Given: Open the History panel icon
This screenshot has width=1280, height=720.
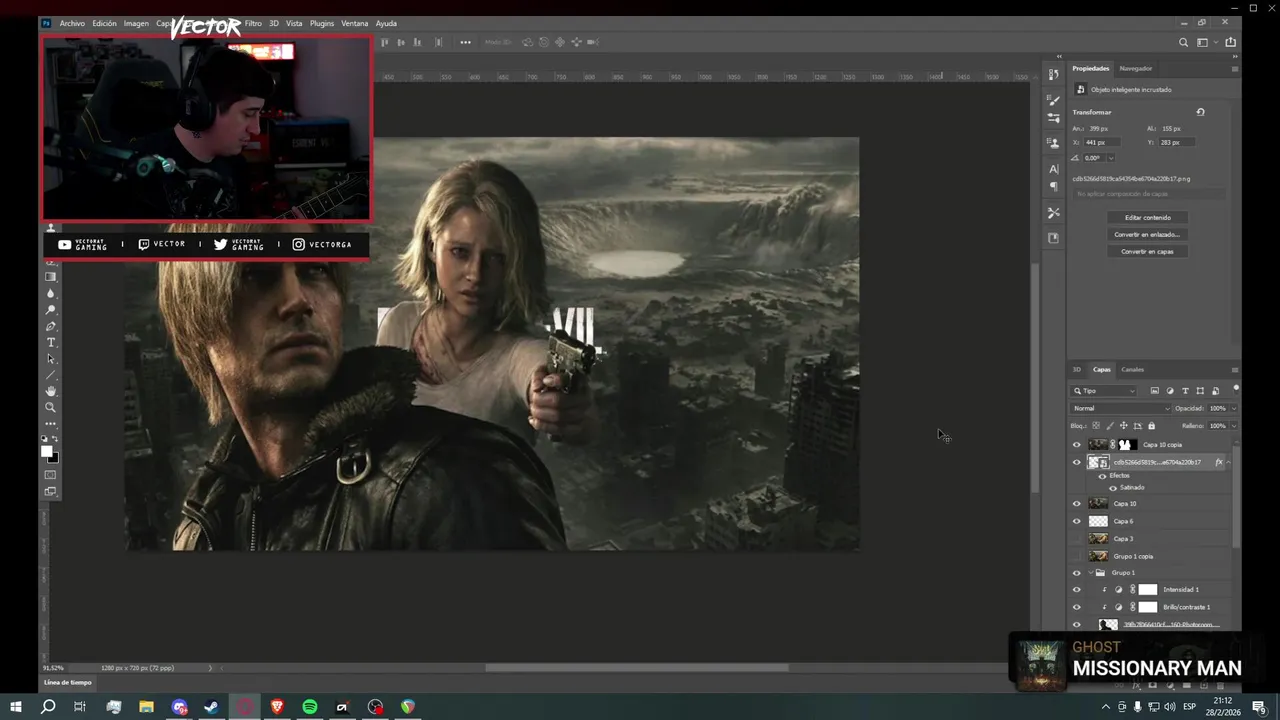Looking at the screenshot, I should 1053,75.
